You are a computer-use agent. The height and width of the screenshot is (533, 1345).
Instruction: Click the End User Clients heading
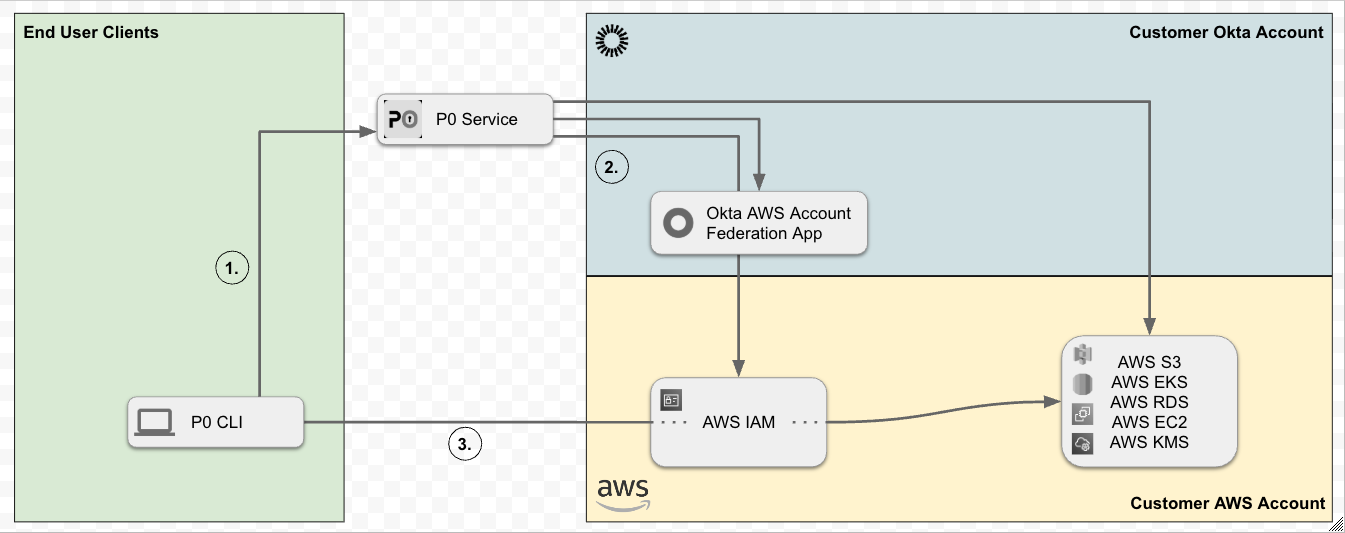coord(91,32)
